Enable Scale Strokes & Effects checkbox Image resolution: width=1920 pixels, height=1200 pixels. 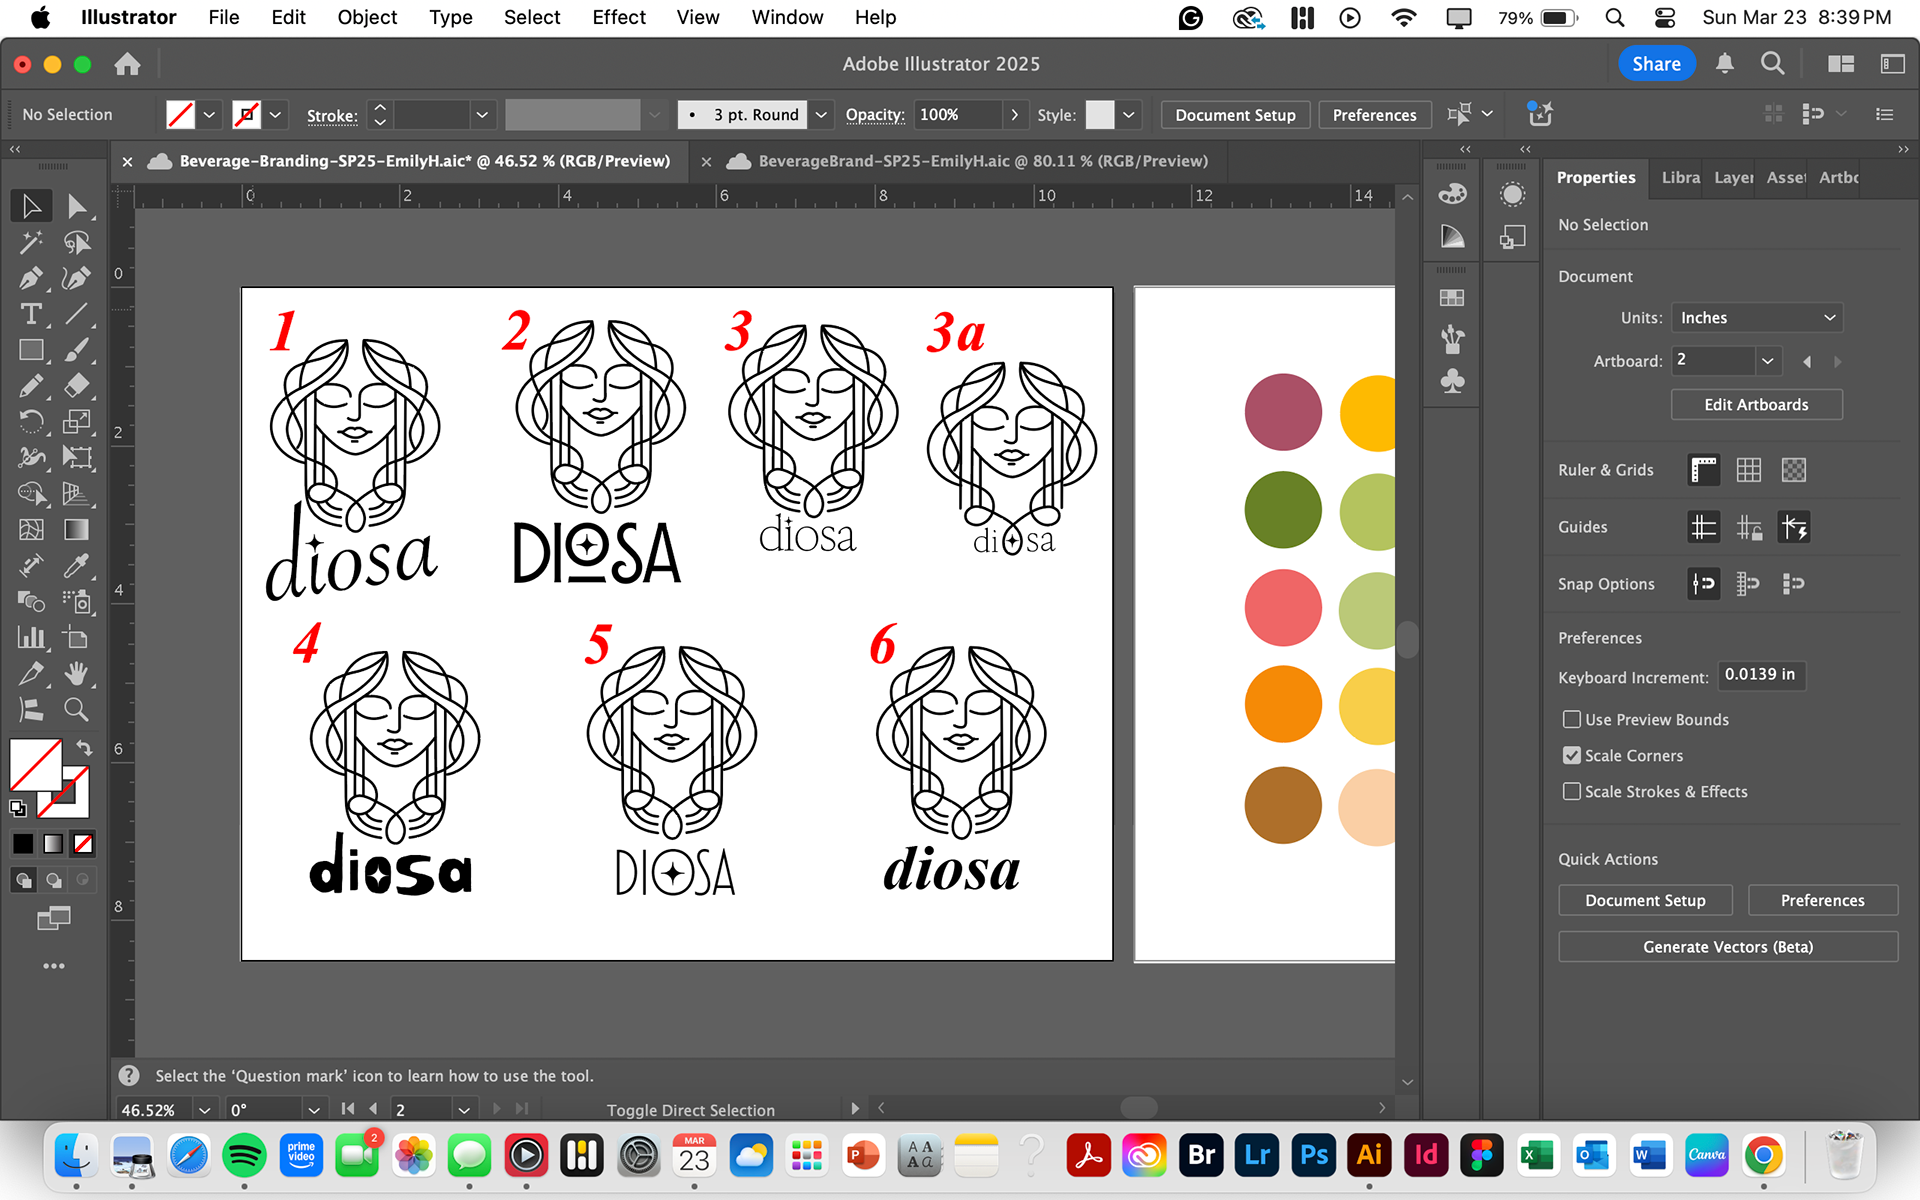[1572, 791]
